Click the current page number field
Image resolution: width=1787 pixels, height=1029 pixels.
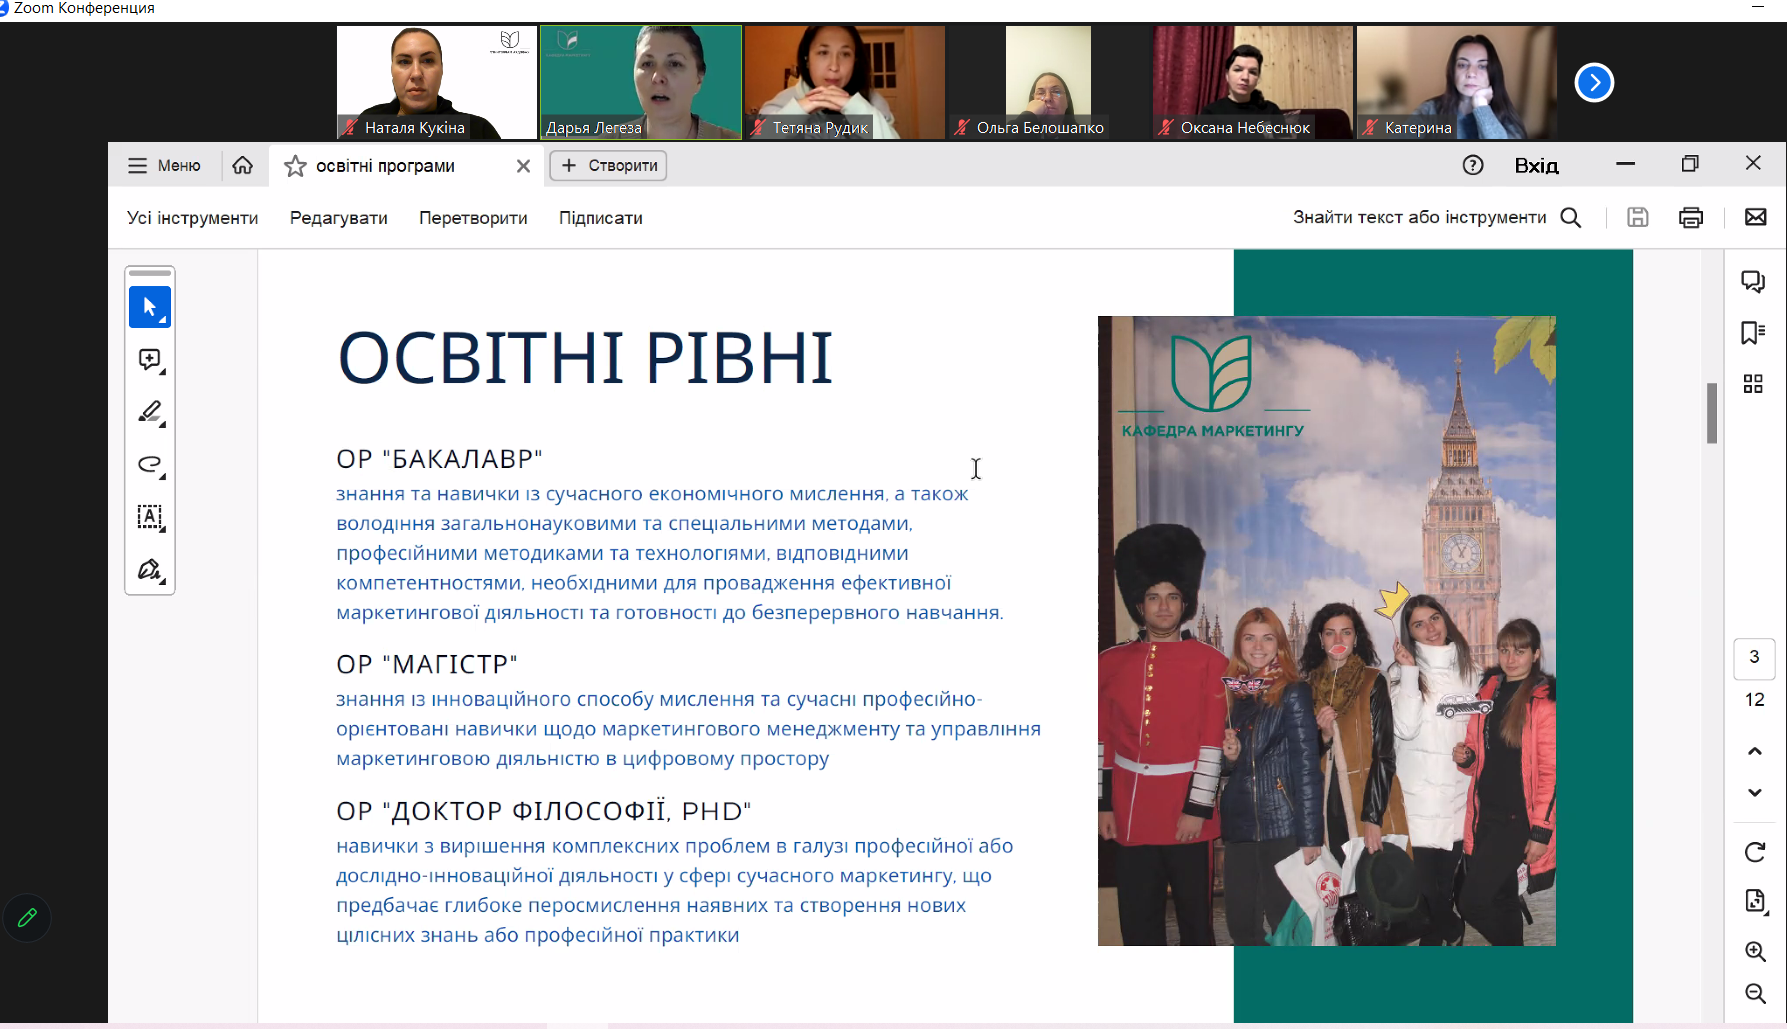click(1754, 657)
